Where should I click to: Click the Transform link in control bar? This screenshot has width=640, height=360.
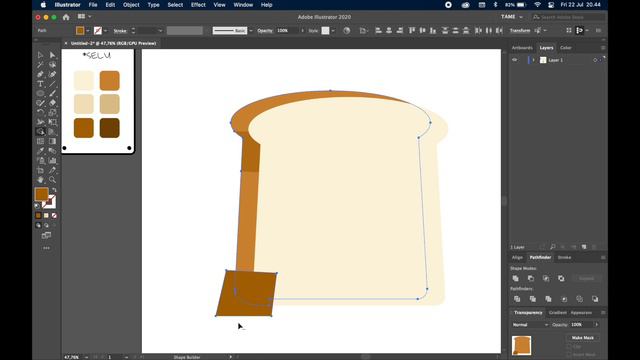tap(520, 31)
